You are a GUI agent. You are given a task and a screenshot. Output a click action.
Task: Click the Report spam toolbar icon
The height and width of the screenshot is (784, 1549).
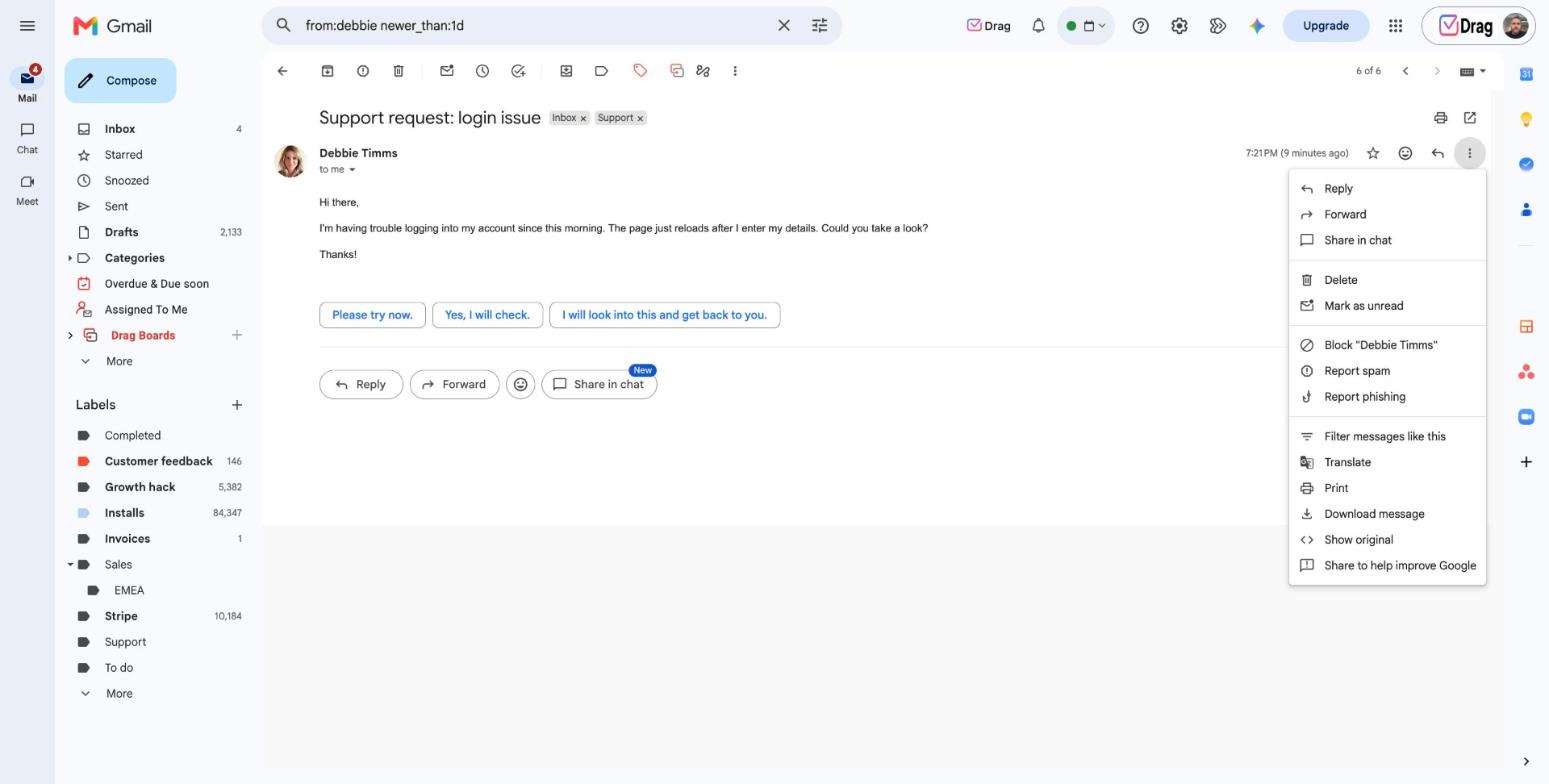(363, 71)
